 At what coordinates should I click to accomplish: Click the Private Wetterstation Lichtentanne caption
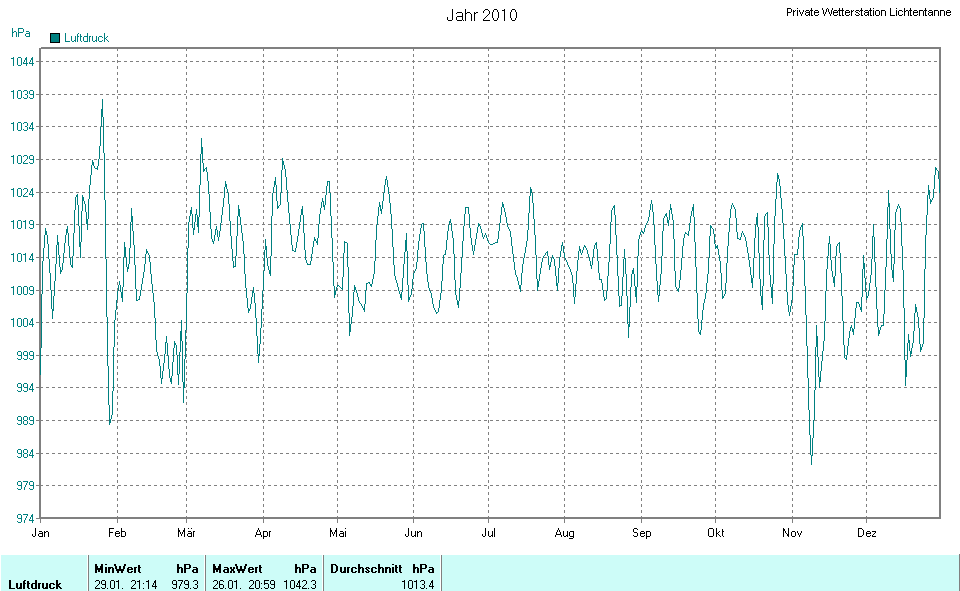click(x=868, y=12)
